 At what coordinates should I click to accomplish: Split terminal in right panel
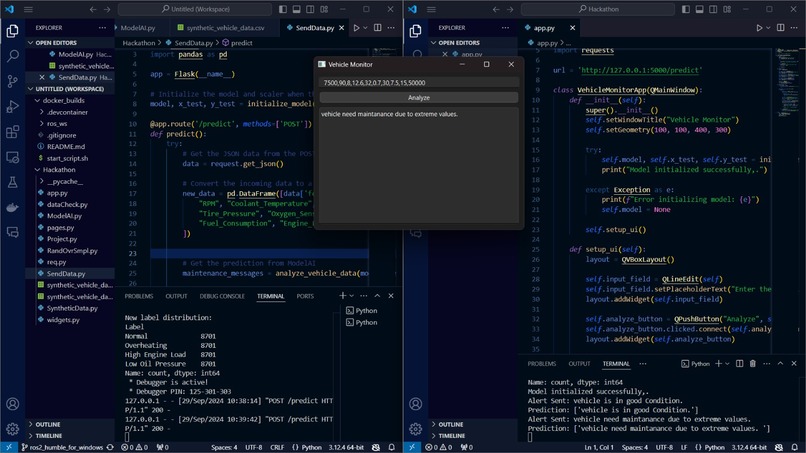(x=739, y=364)
